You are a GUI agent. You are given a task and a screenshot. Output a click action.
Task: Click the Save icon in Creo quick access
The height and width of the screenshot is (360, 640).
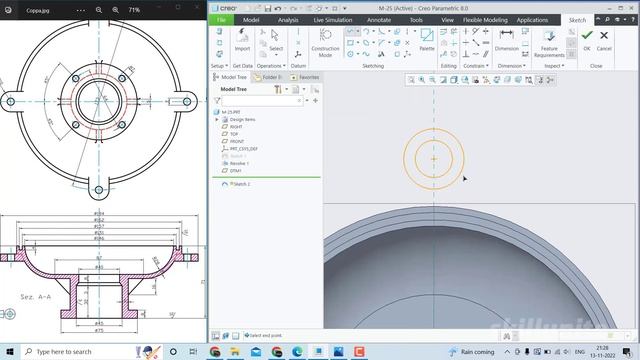(x=267, y=8)
